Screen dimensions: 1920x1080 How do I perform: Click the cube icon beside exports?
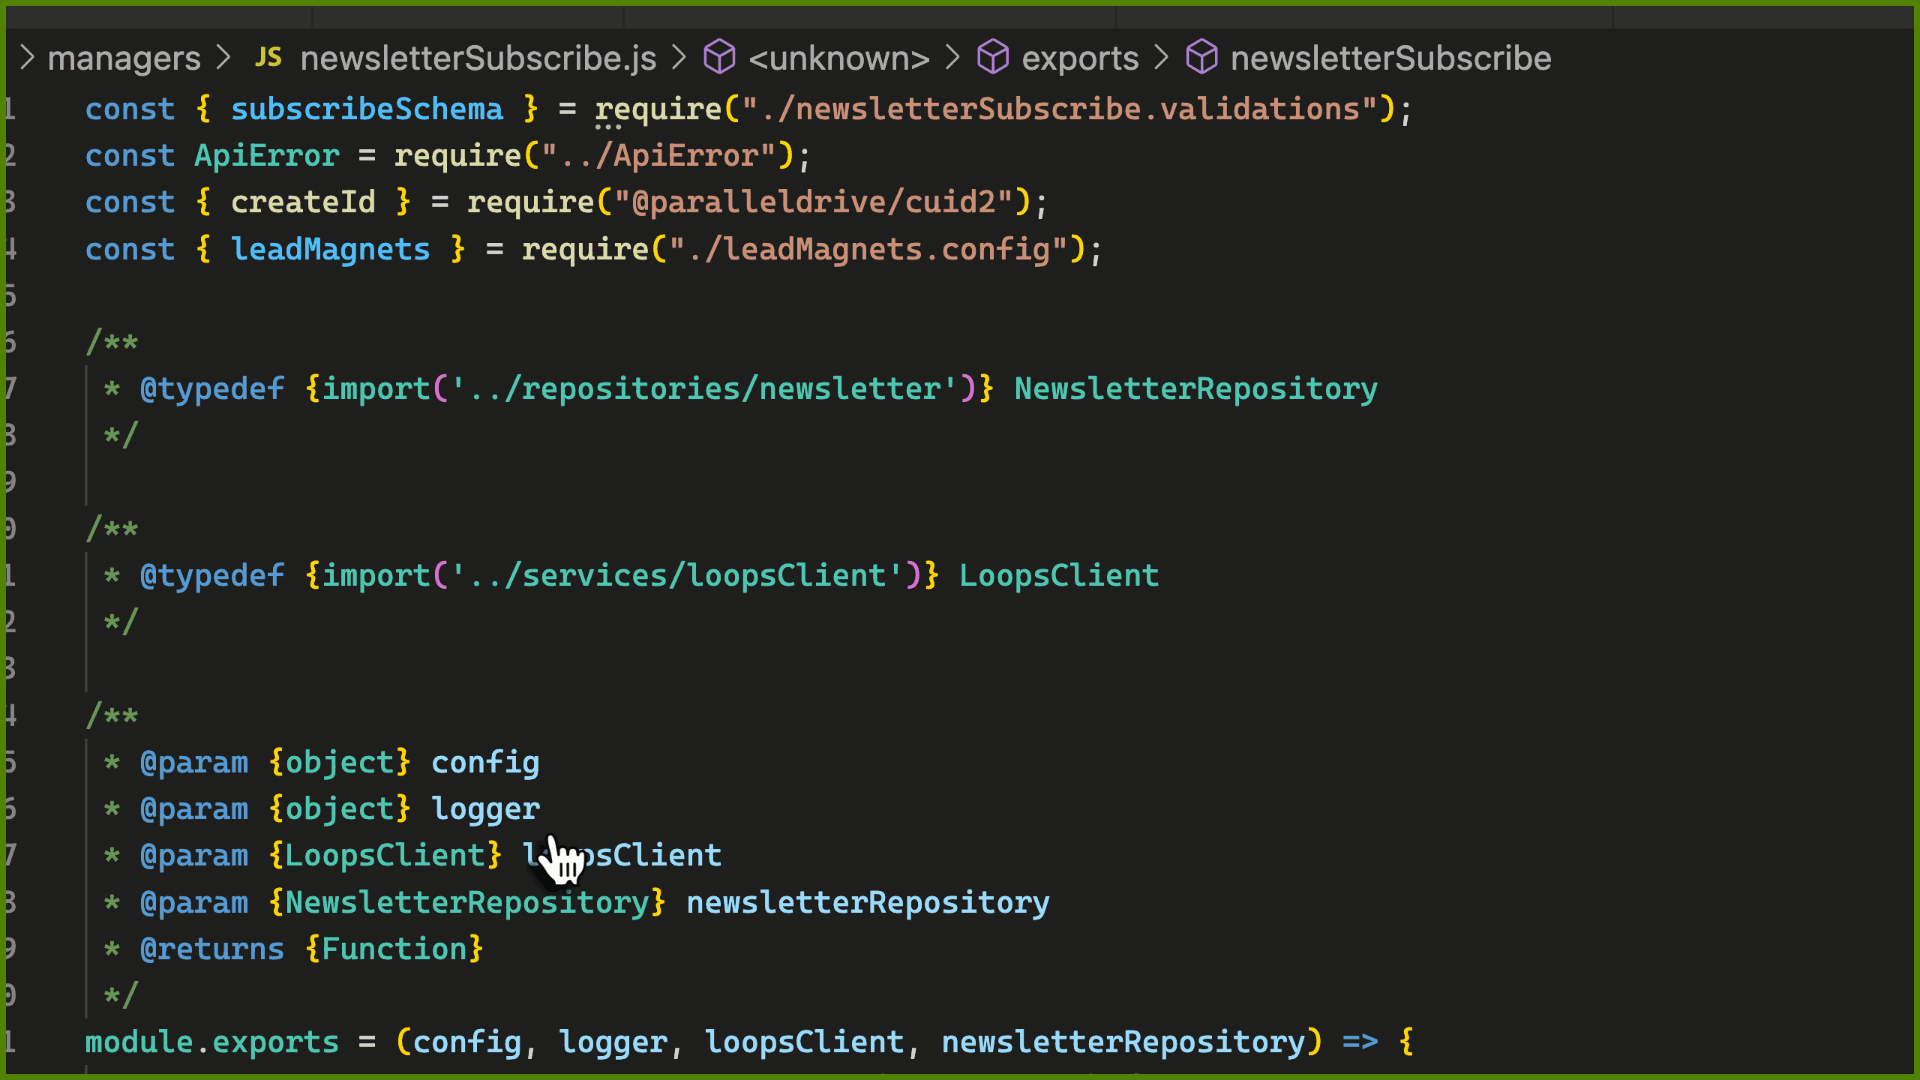pyautogui.click(x=993, y=57)
